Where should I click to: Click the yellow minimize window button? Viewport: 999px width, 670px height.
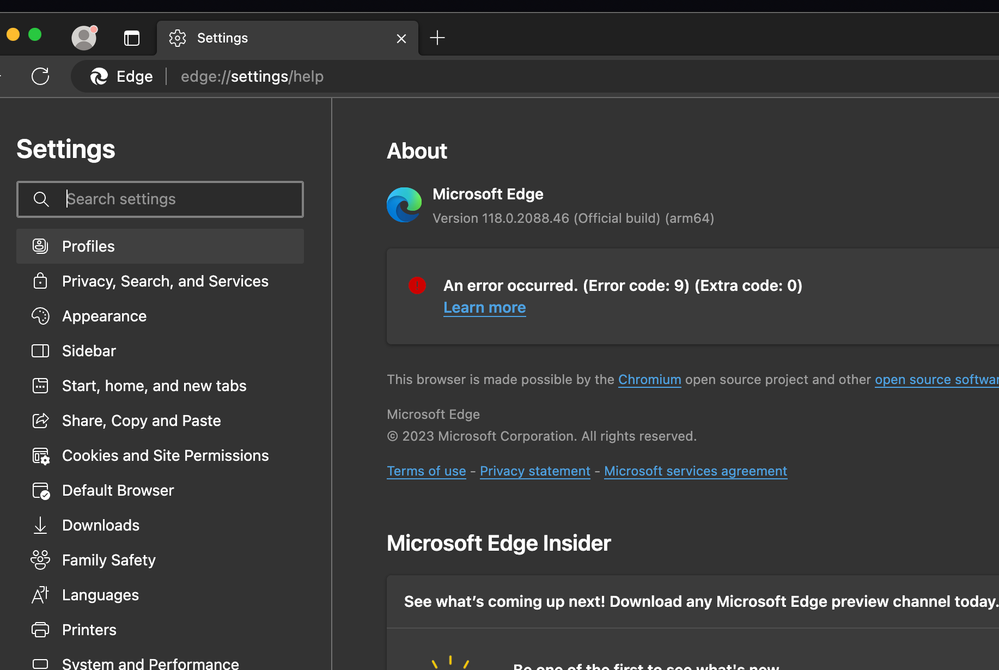pos(13,34)
